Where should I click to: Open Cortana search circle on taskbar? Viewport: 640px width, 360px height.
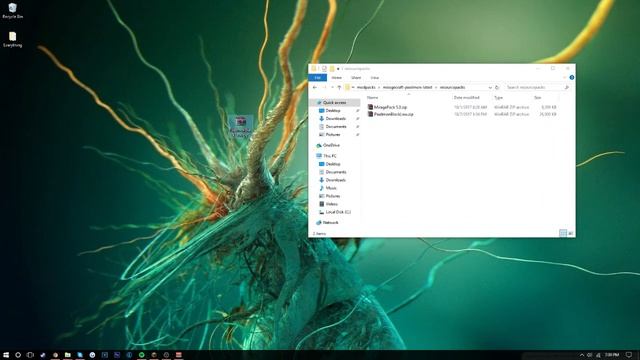pyautogui.click(x=18, y=355)
